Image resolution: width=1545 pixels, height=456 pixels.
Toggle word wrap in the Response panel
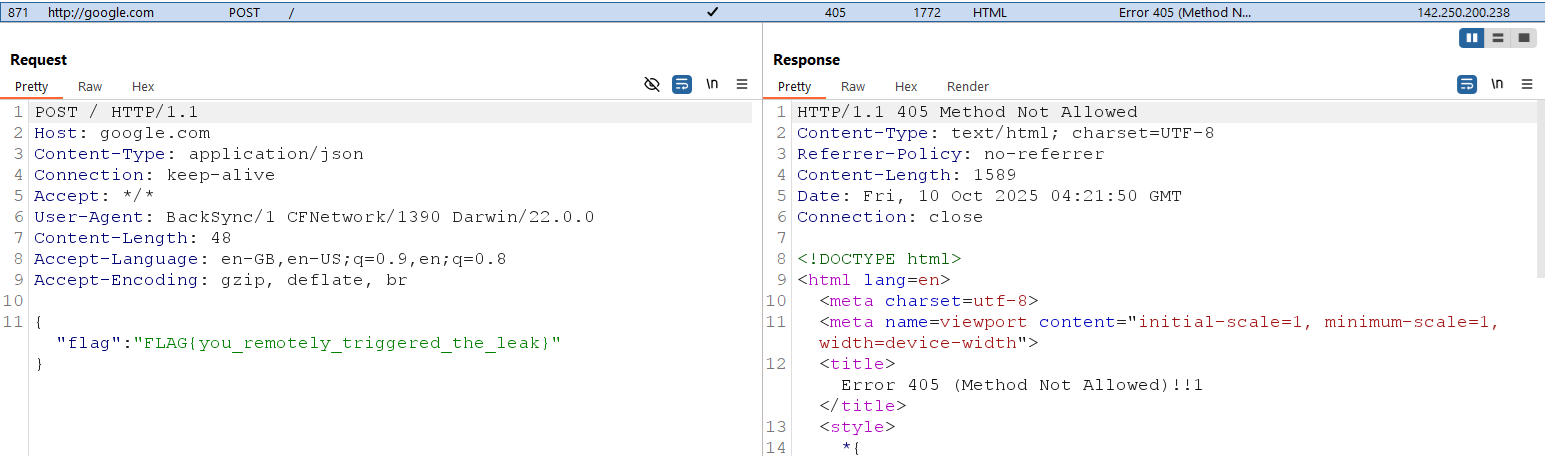(x=1467, y=85)
